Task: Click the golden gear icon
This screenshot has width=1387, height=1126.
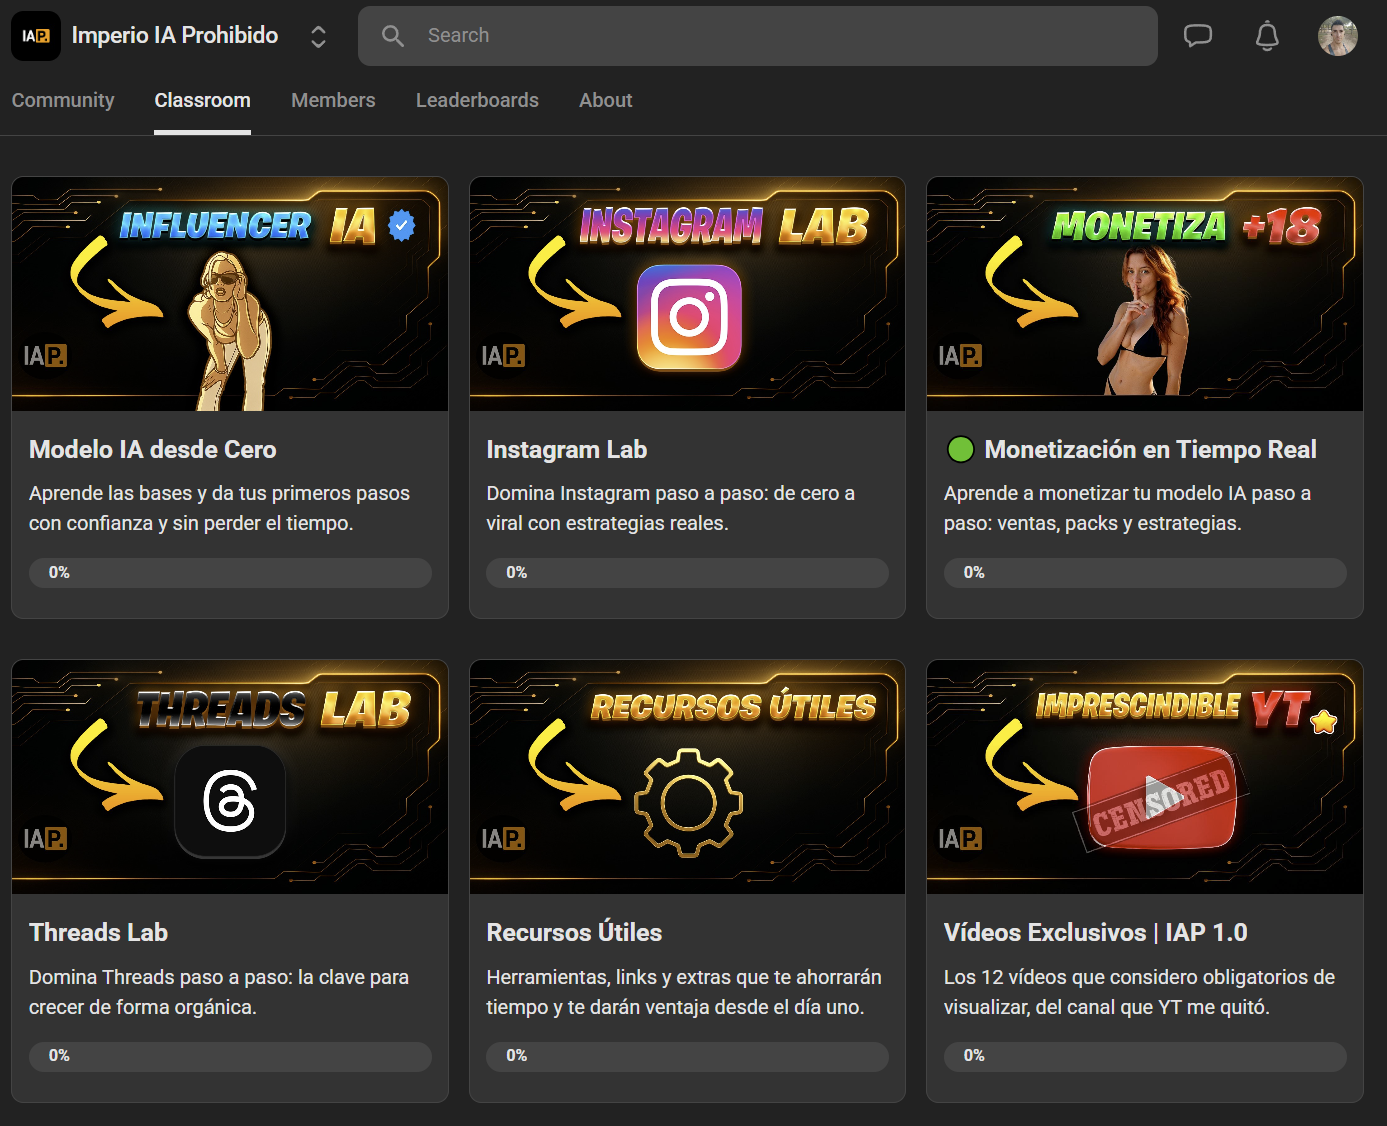Action: click(x=689, y=802)
